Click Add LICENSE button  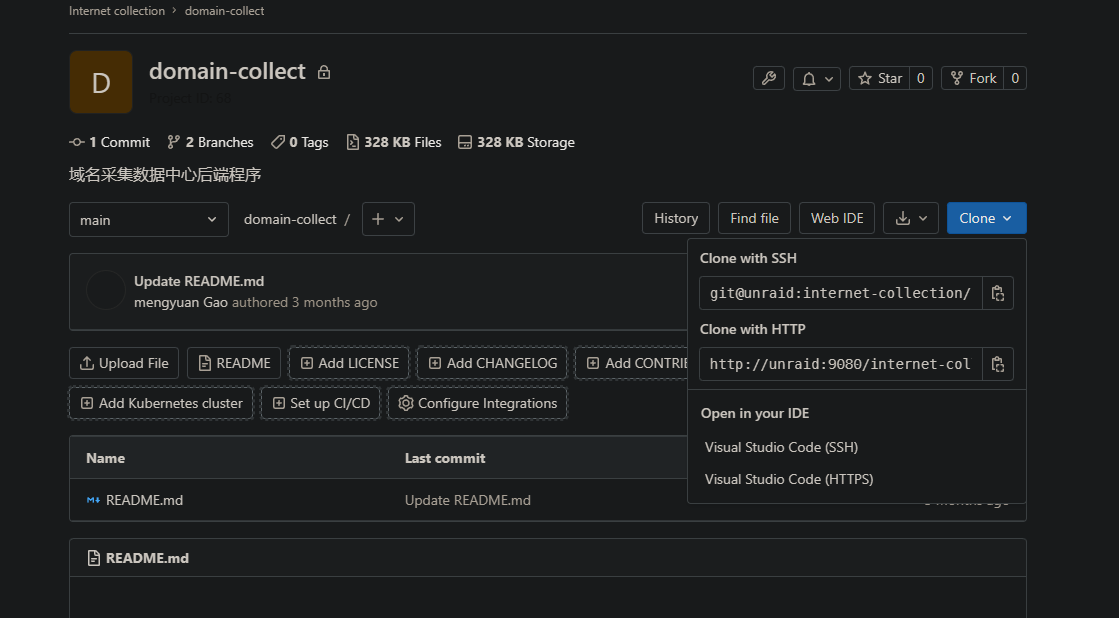click(349, 363)
